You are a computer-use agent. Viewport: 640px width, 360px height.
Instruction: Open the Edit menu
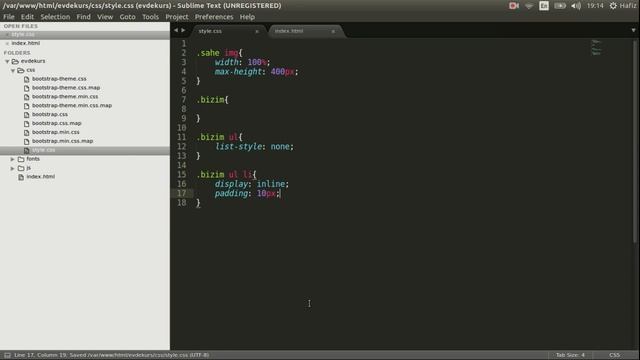27,17
